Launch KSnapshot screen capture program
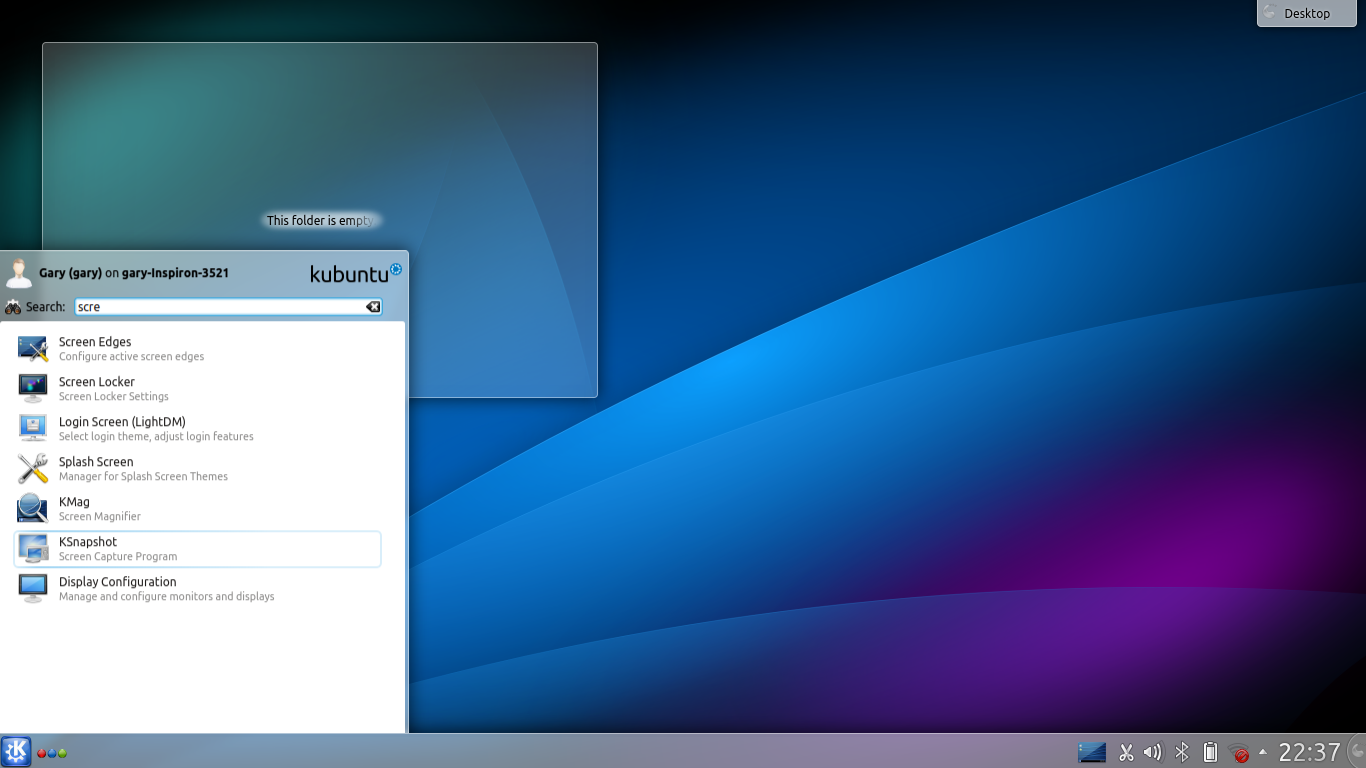Viewport: 1366px width, 768px height. (x=197, y=549)
